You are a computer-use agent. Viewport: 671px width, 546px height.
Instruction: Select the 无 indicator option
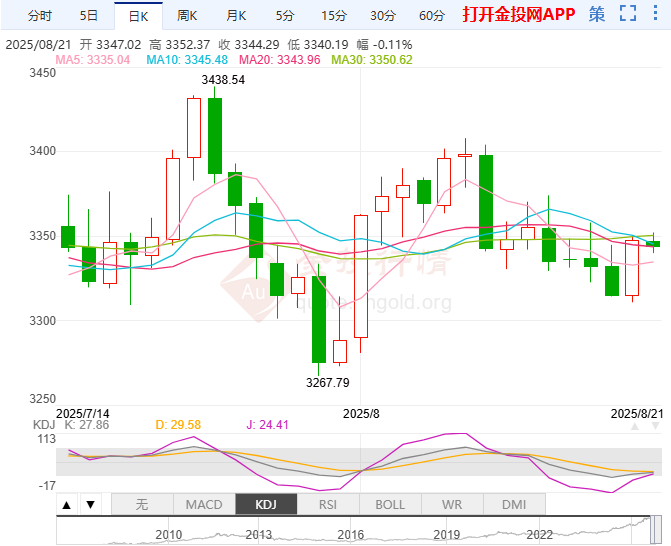(x=142, y=504)
